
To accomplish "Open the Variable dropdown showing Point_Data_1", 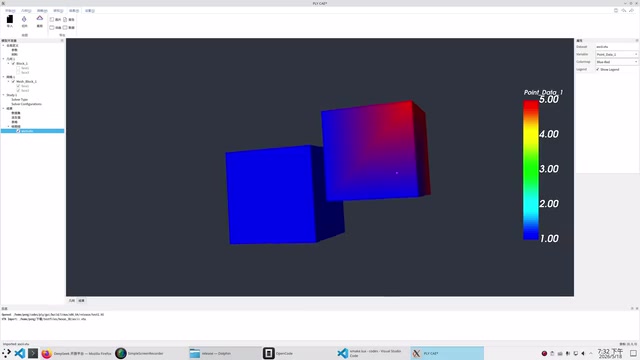I will point(616,54).
